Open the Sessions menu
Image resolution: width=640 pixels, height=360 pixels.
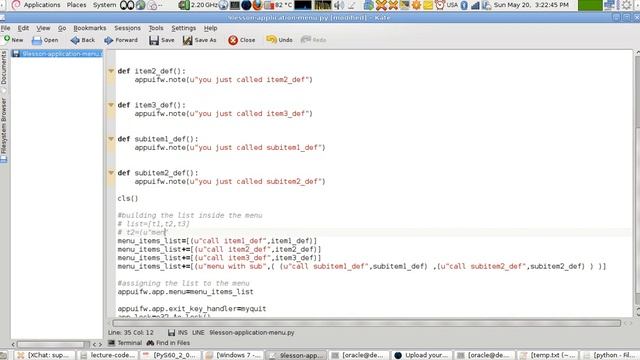point(127,28)
